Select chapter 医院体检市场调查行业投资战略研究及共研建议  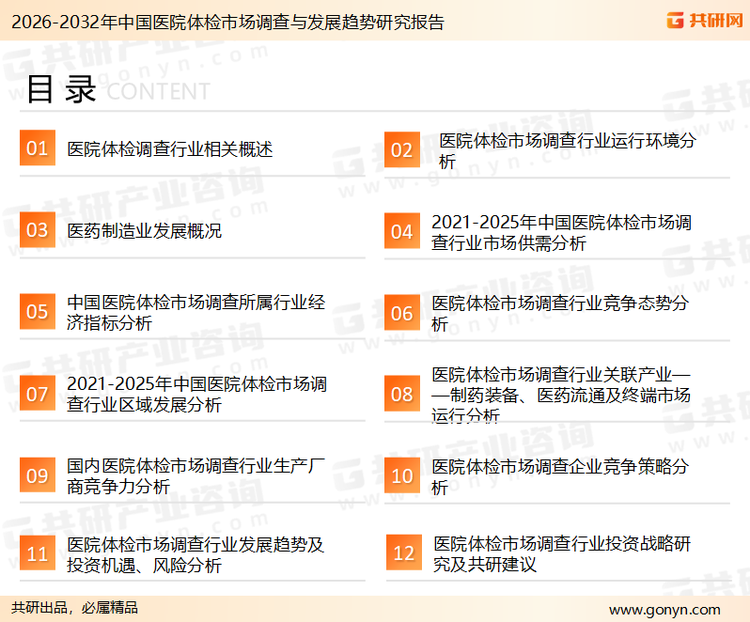(562, 554)
